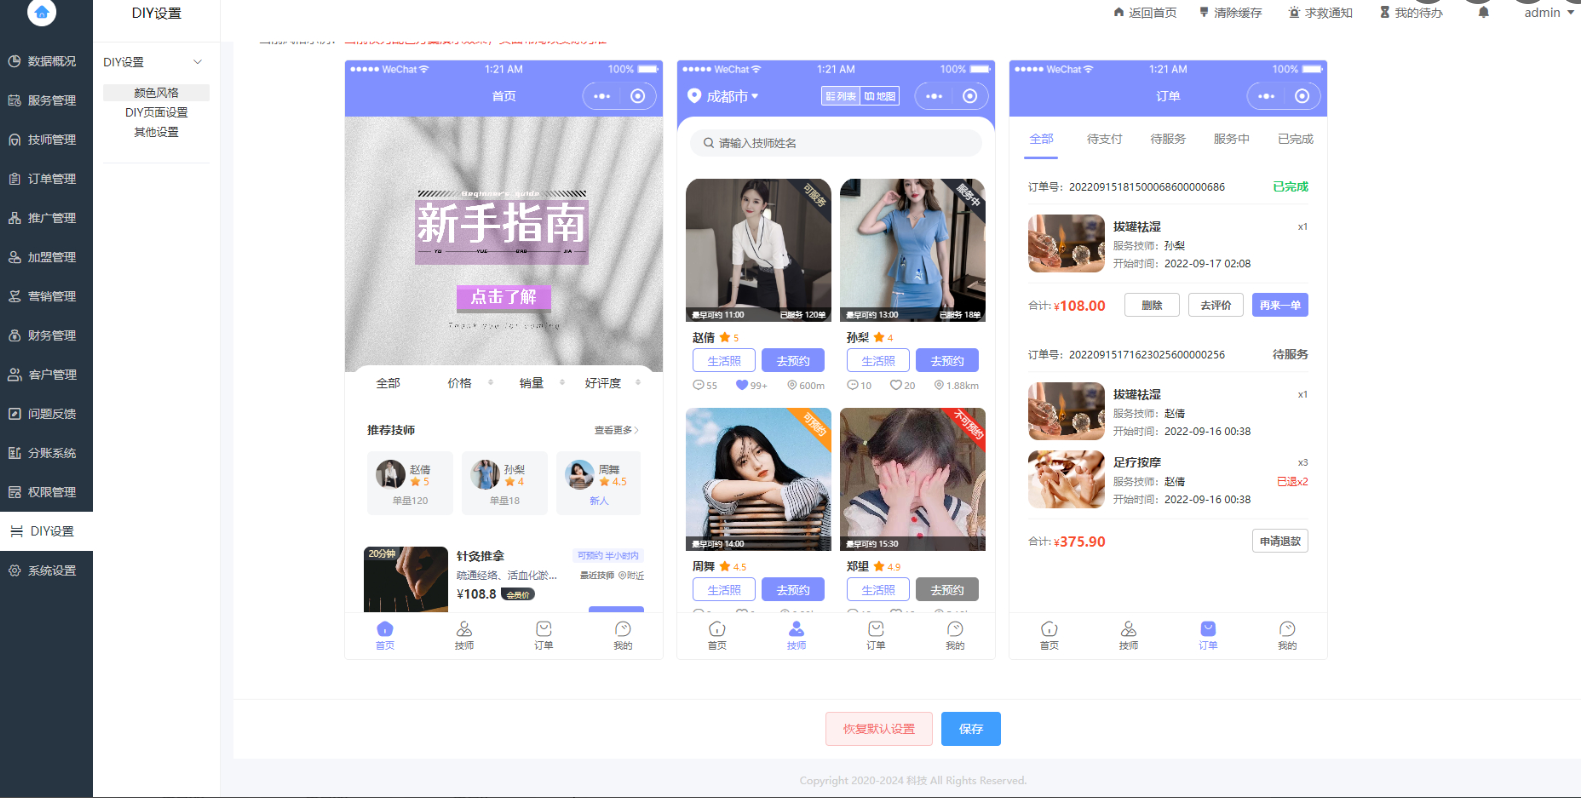This screenshot has height=798, width=1581.
Task: Switch to 列表 view in technician preview
Action: pyautogui.click(x=840, y=96)
